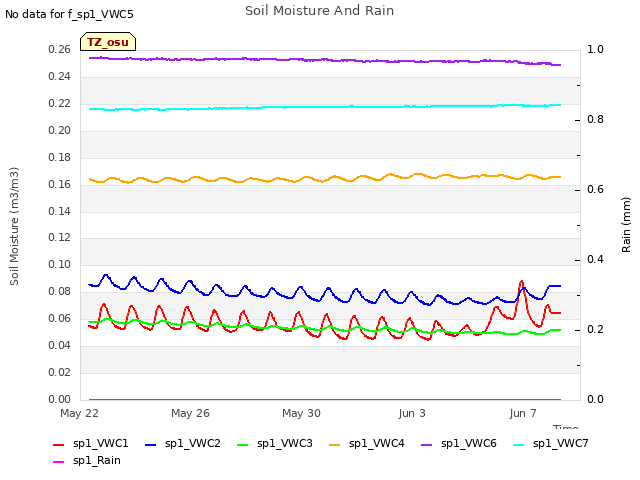
Task: Click the Jun 7 date tick label
Action: [x=523, y=413]
